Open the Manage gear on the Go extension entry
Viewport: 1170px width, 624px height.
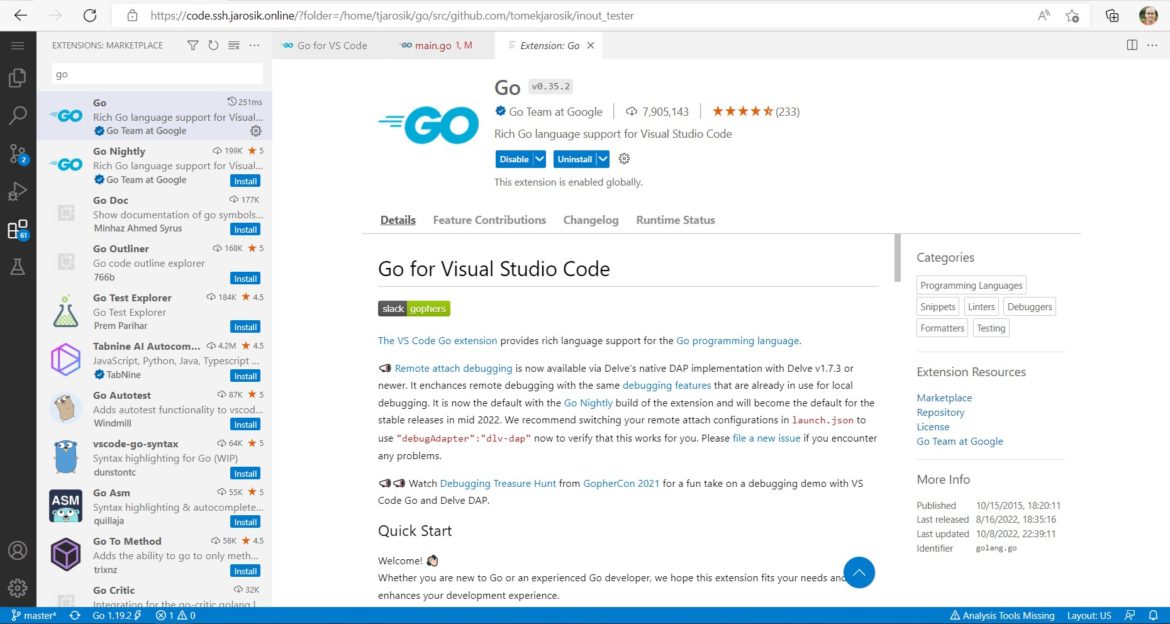255,130
